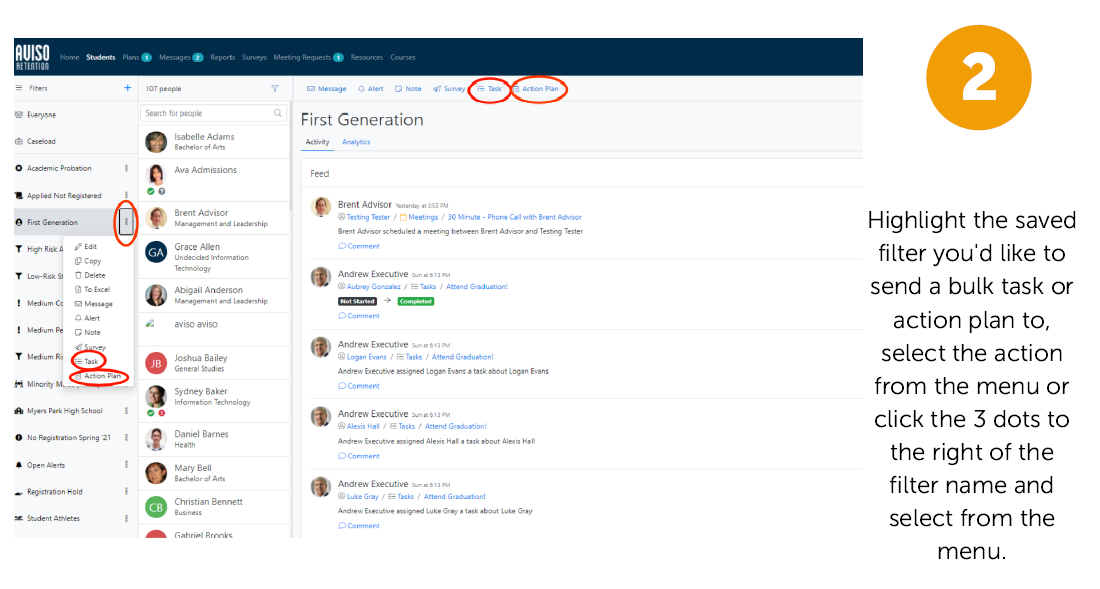1100x589 pixels.
Task: Click the Completed status badge
Action: (416, 302)
